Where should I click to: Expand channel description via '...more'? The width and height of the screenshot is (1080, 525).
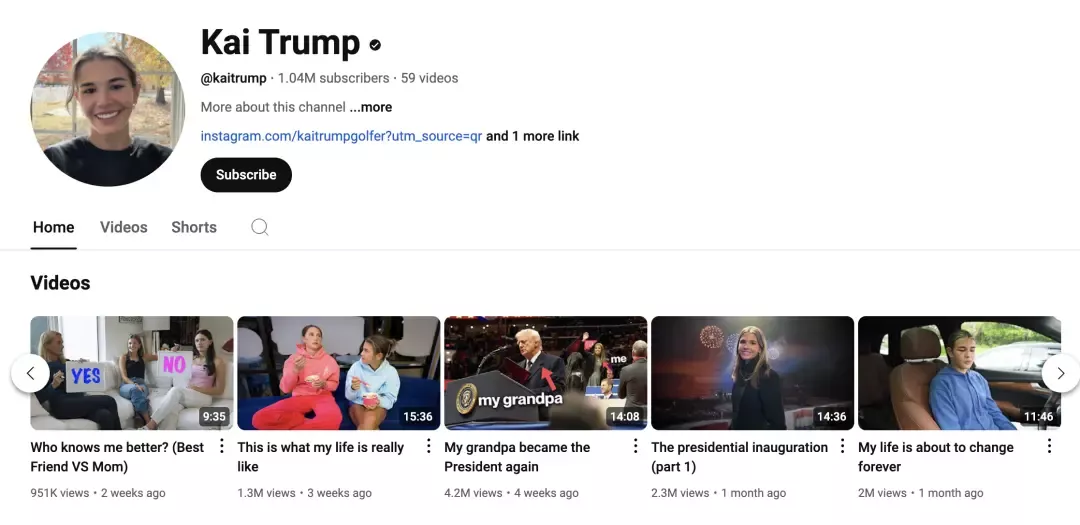click(x=371, y=107)
